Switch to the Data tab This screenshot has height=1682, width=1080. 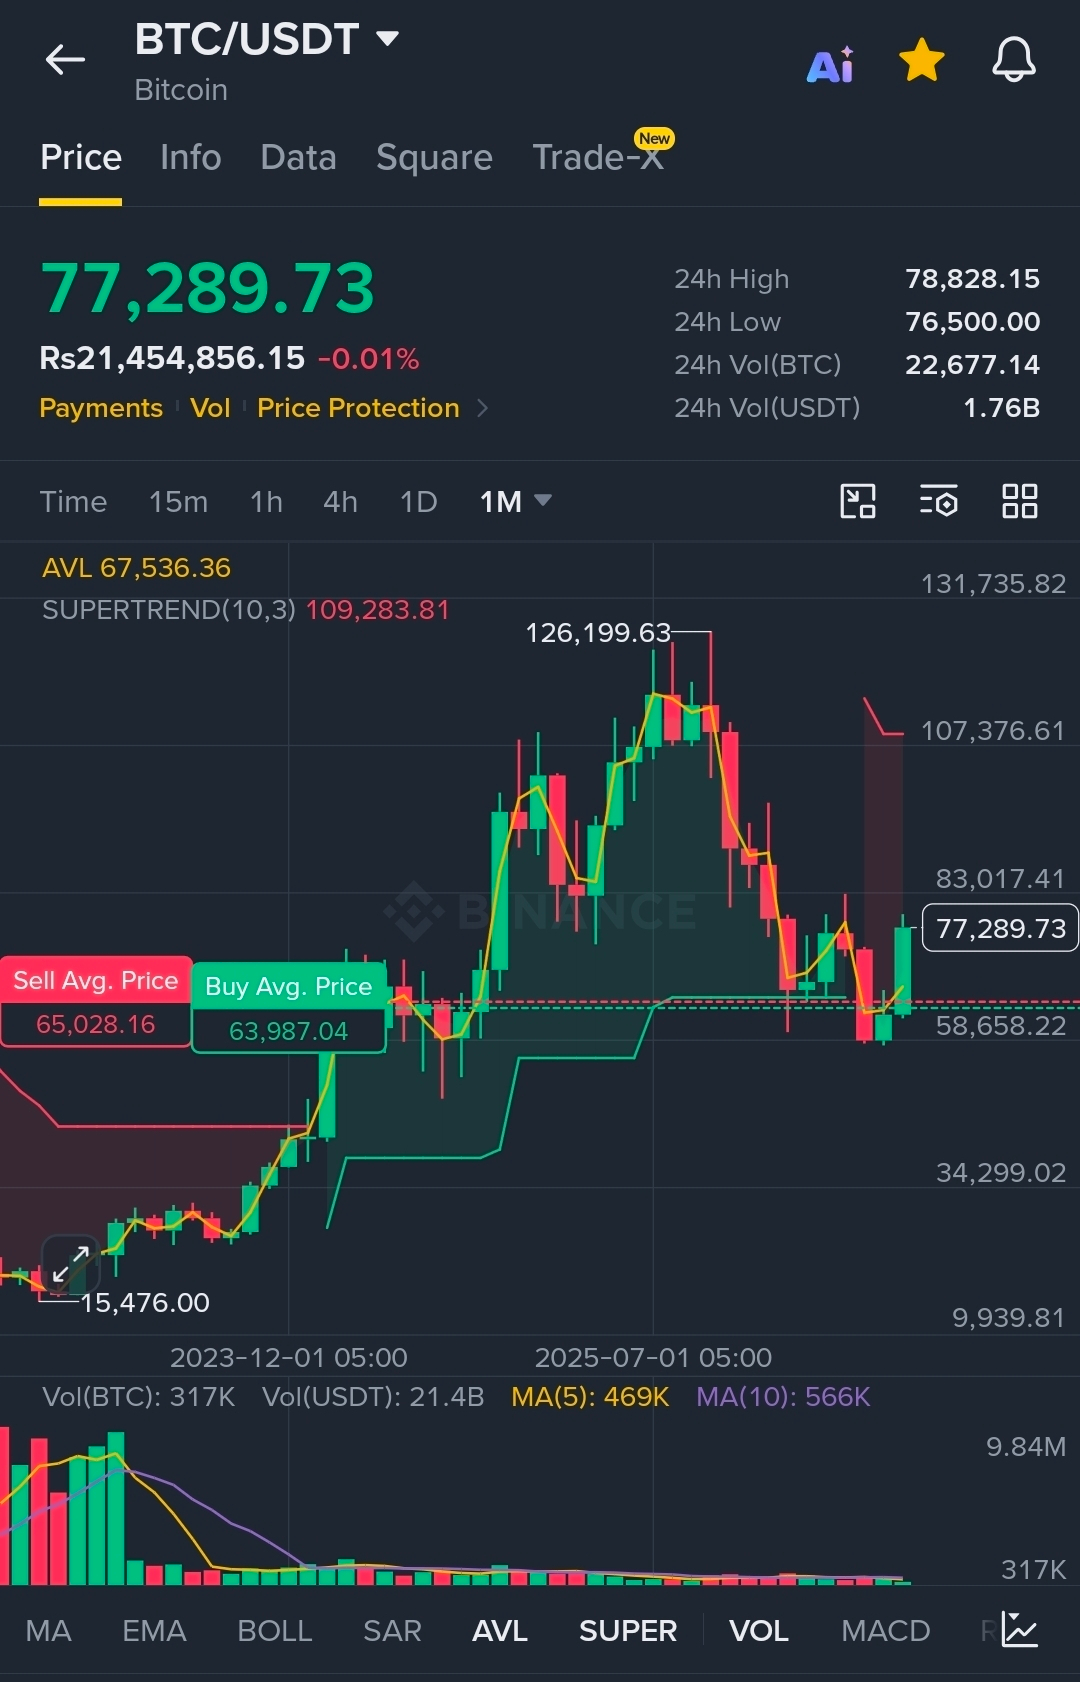pos(298,157)
